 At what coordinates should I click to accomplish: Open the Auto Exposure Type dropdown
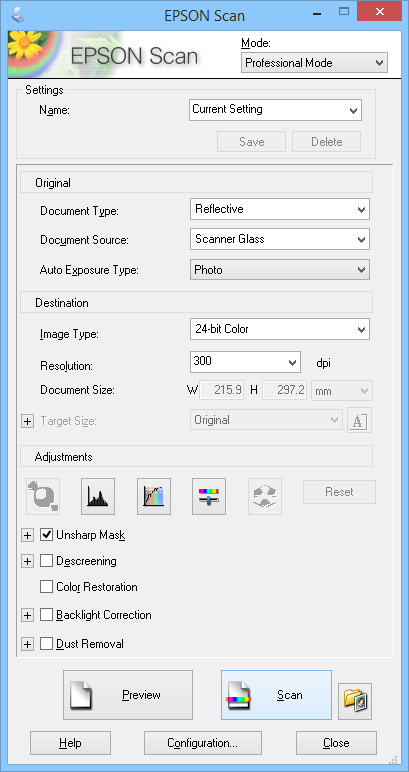(280, 270)
